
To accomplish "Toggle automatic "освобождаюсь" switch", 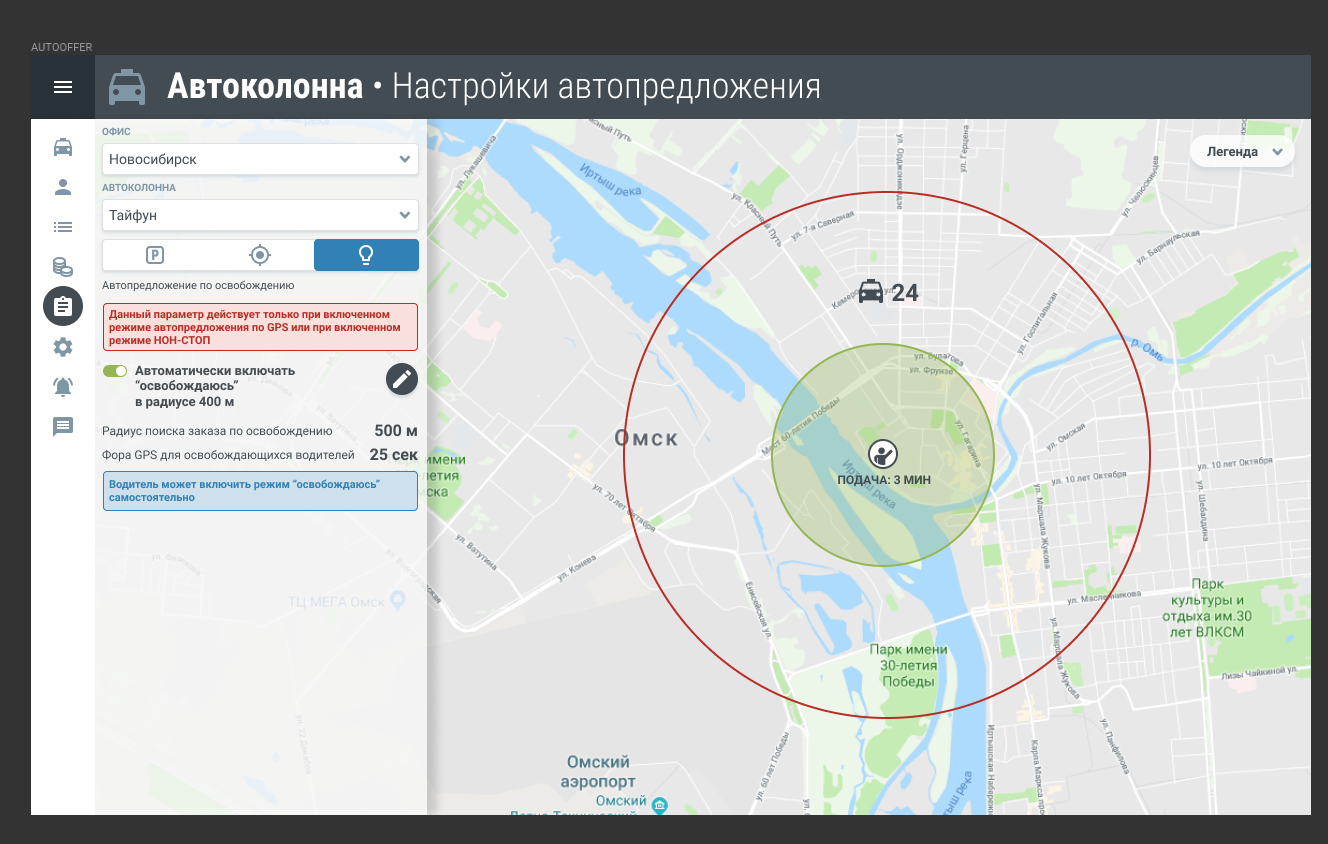I will 115,371.
